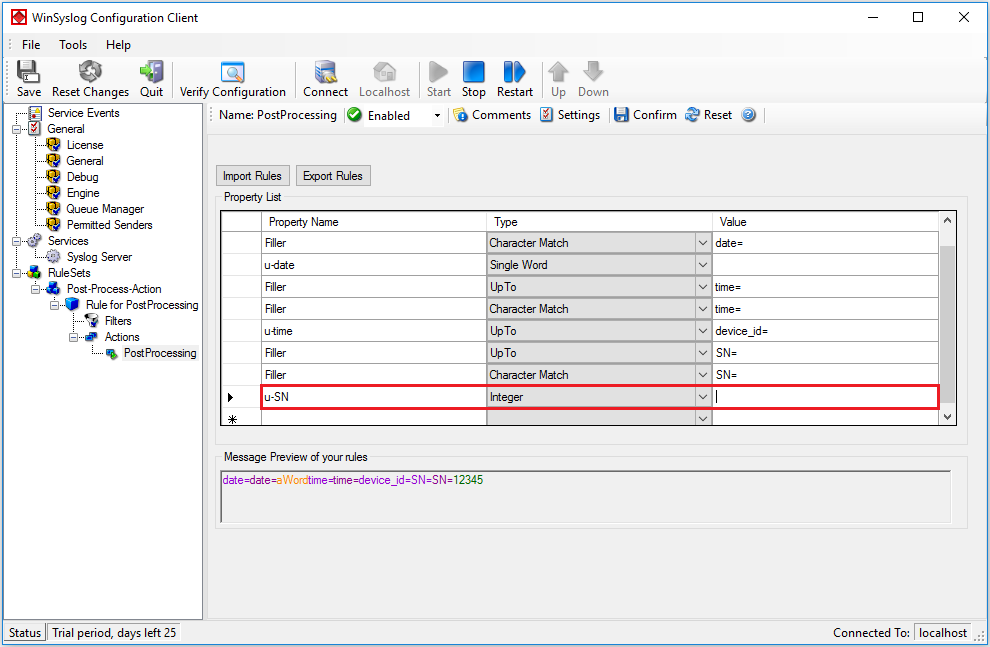This screenshot has height=647, width=990.
Task: Run Verify Configuration from the toolbar
Action: coord(232,79)
